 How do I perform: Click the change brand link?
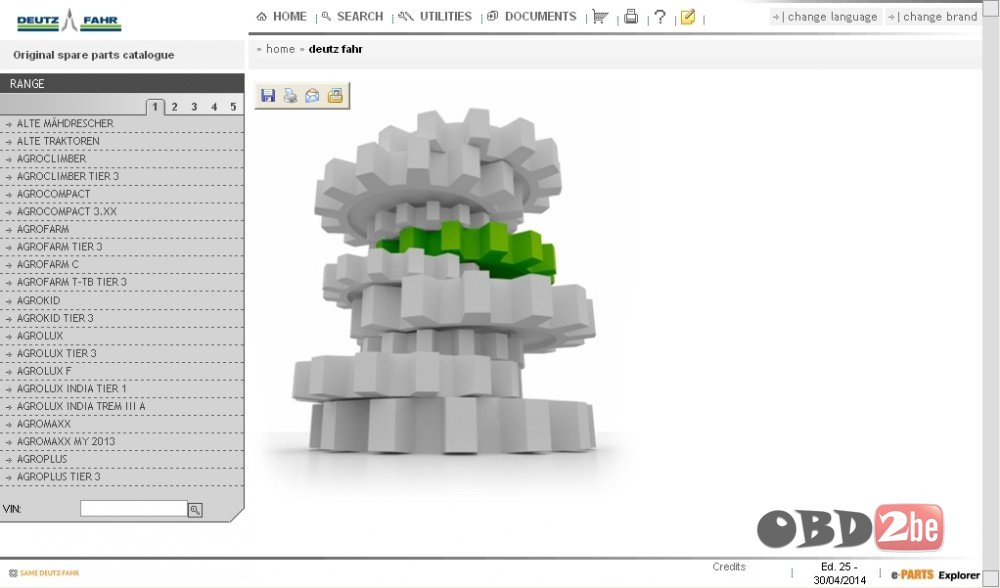pyautogui.click(x=933, y=17)
